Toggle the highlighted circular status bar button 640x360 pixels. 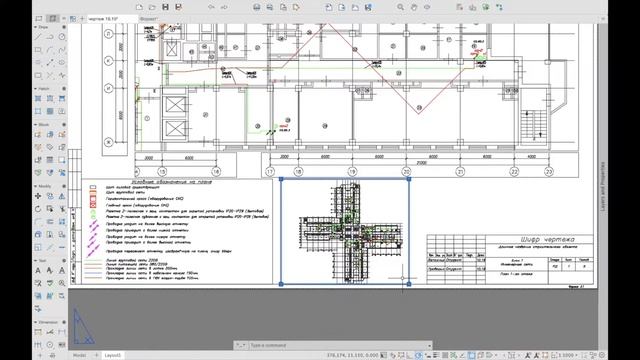(x=418, y=355)
